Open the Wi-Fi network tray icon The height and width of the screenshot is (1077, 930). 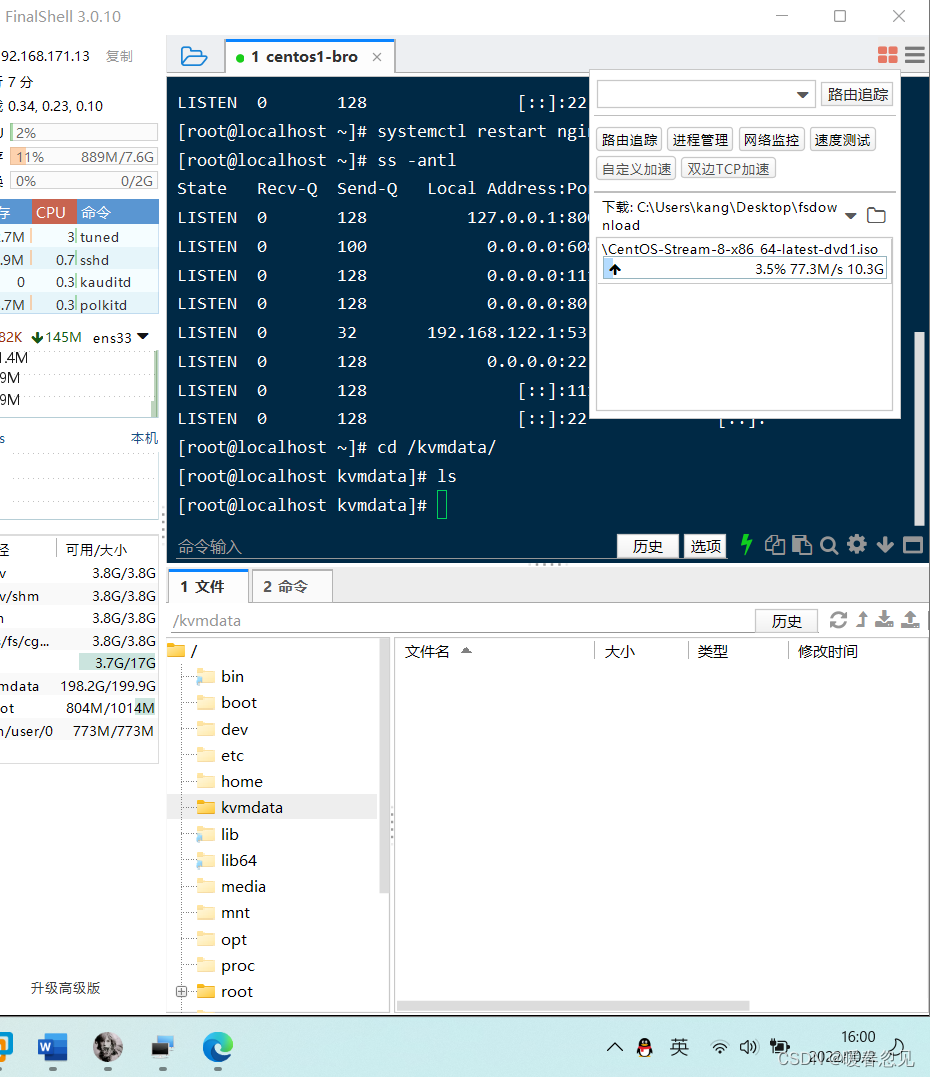click(x=719, y=1047)
